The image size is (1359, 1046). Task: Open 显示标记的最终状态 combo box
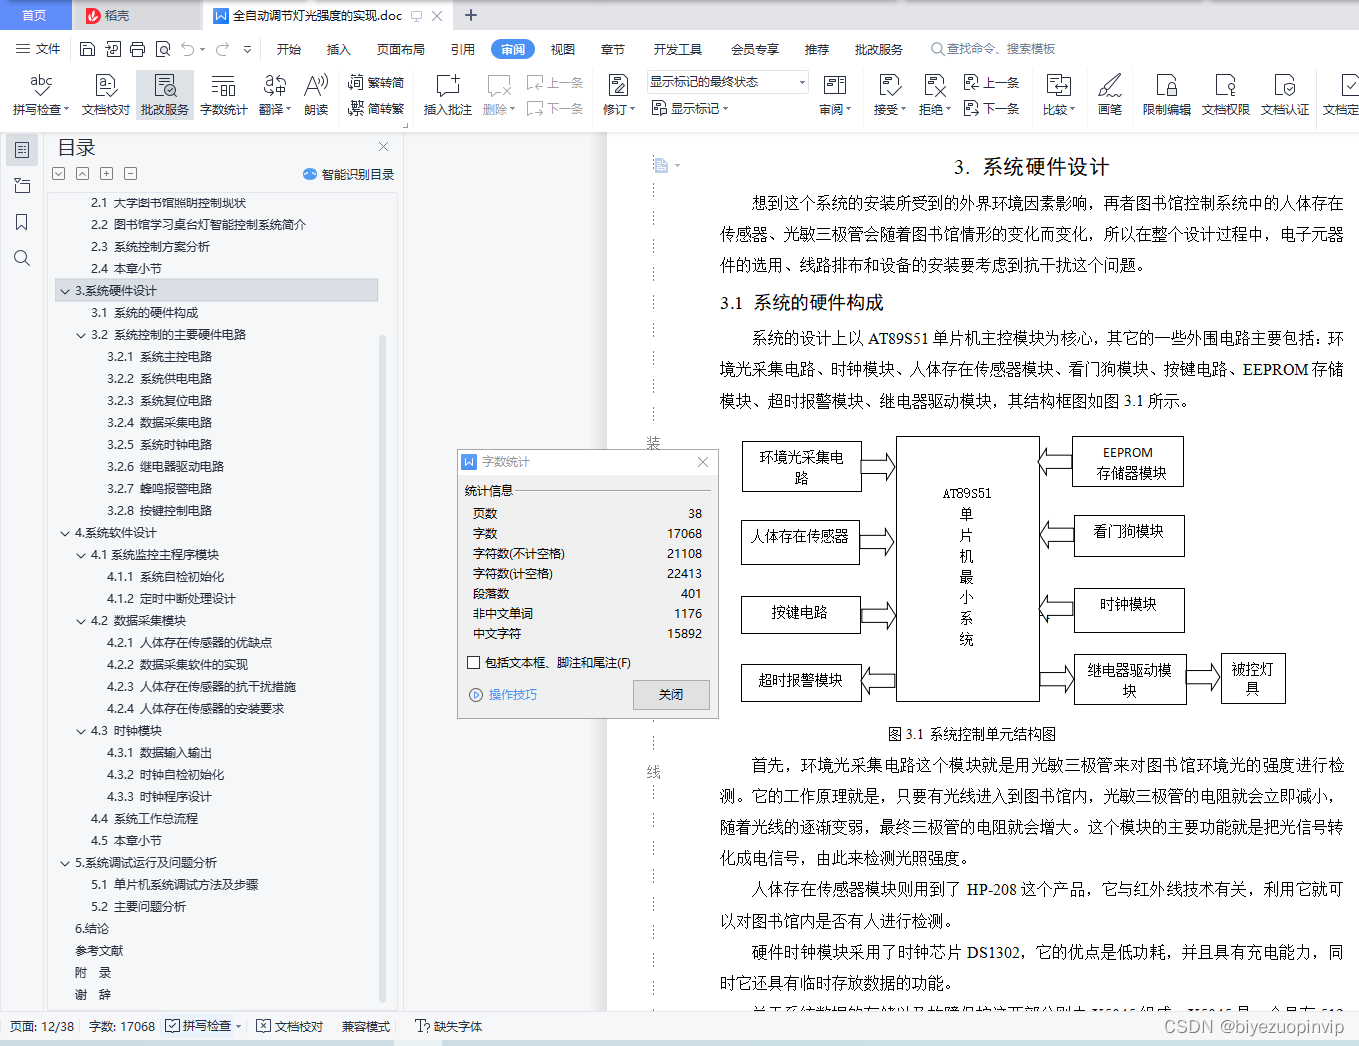click(727, 82)
